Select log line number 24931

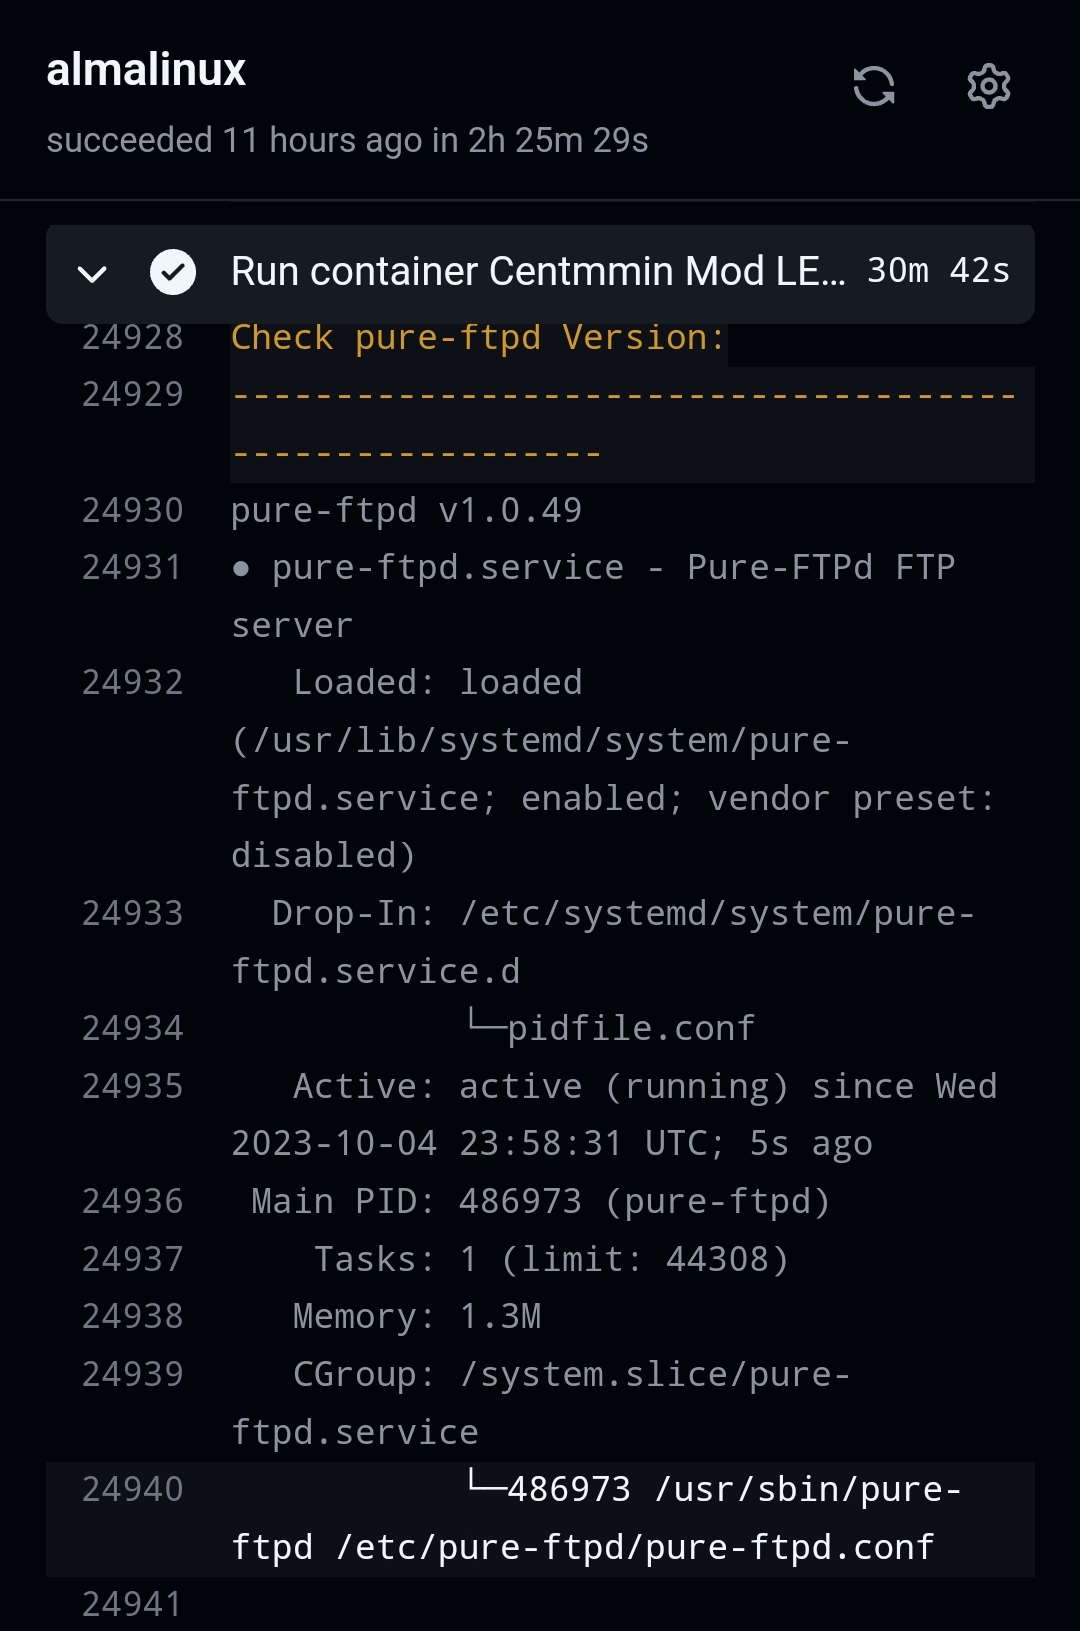[133, 568]
